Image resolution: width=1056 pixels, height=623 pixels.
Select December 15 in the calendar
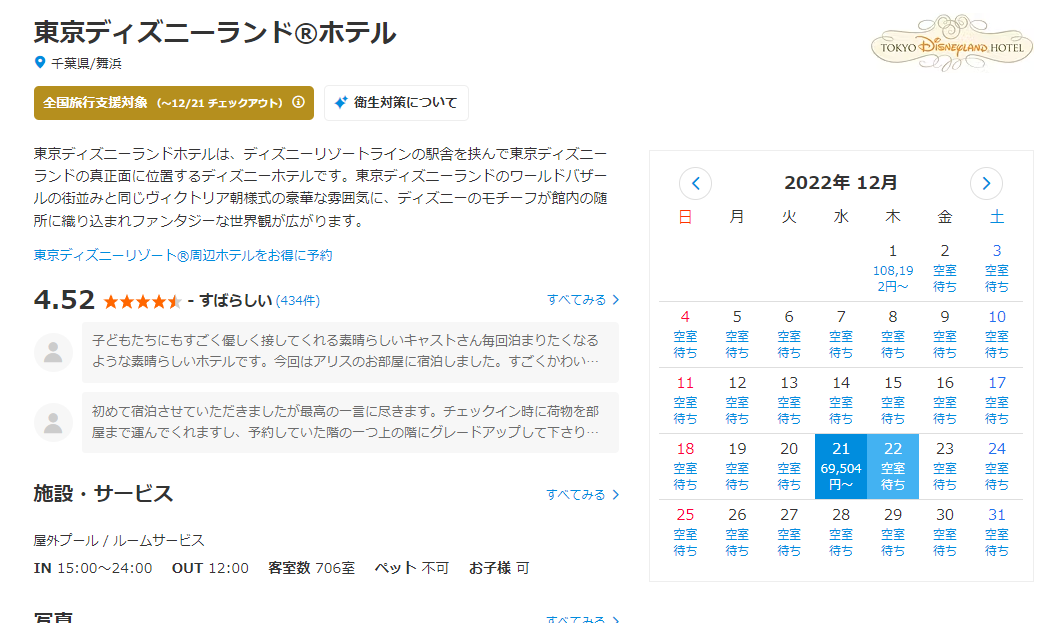click(893, 400)
